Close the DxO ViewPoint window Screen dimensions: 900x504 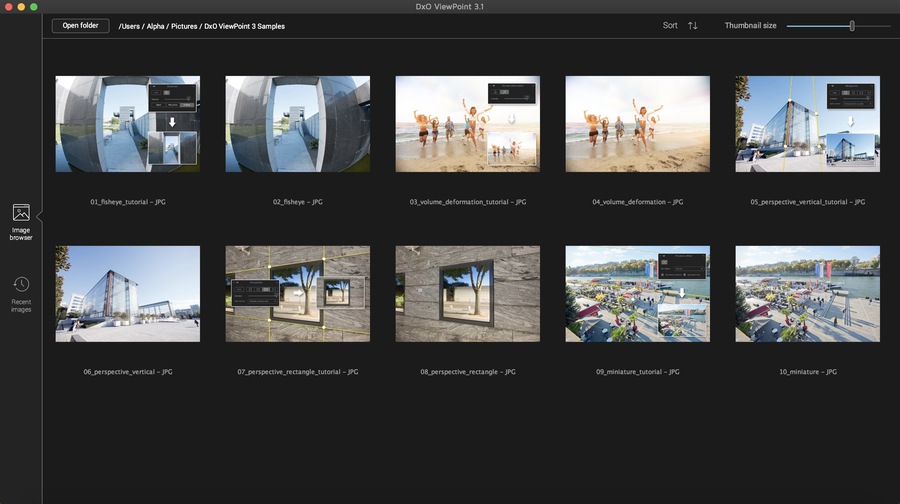click(x=9, y=7)
